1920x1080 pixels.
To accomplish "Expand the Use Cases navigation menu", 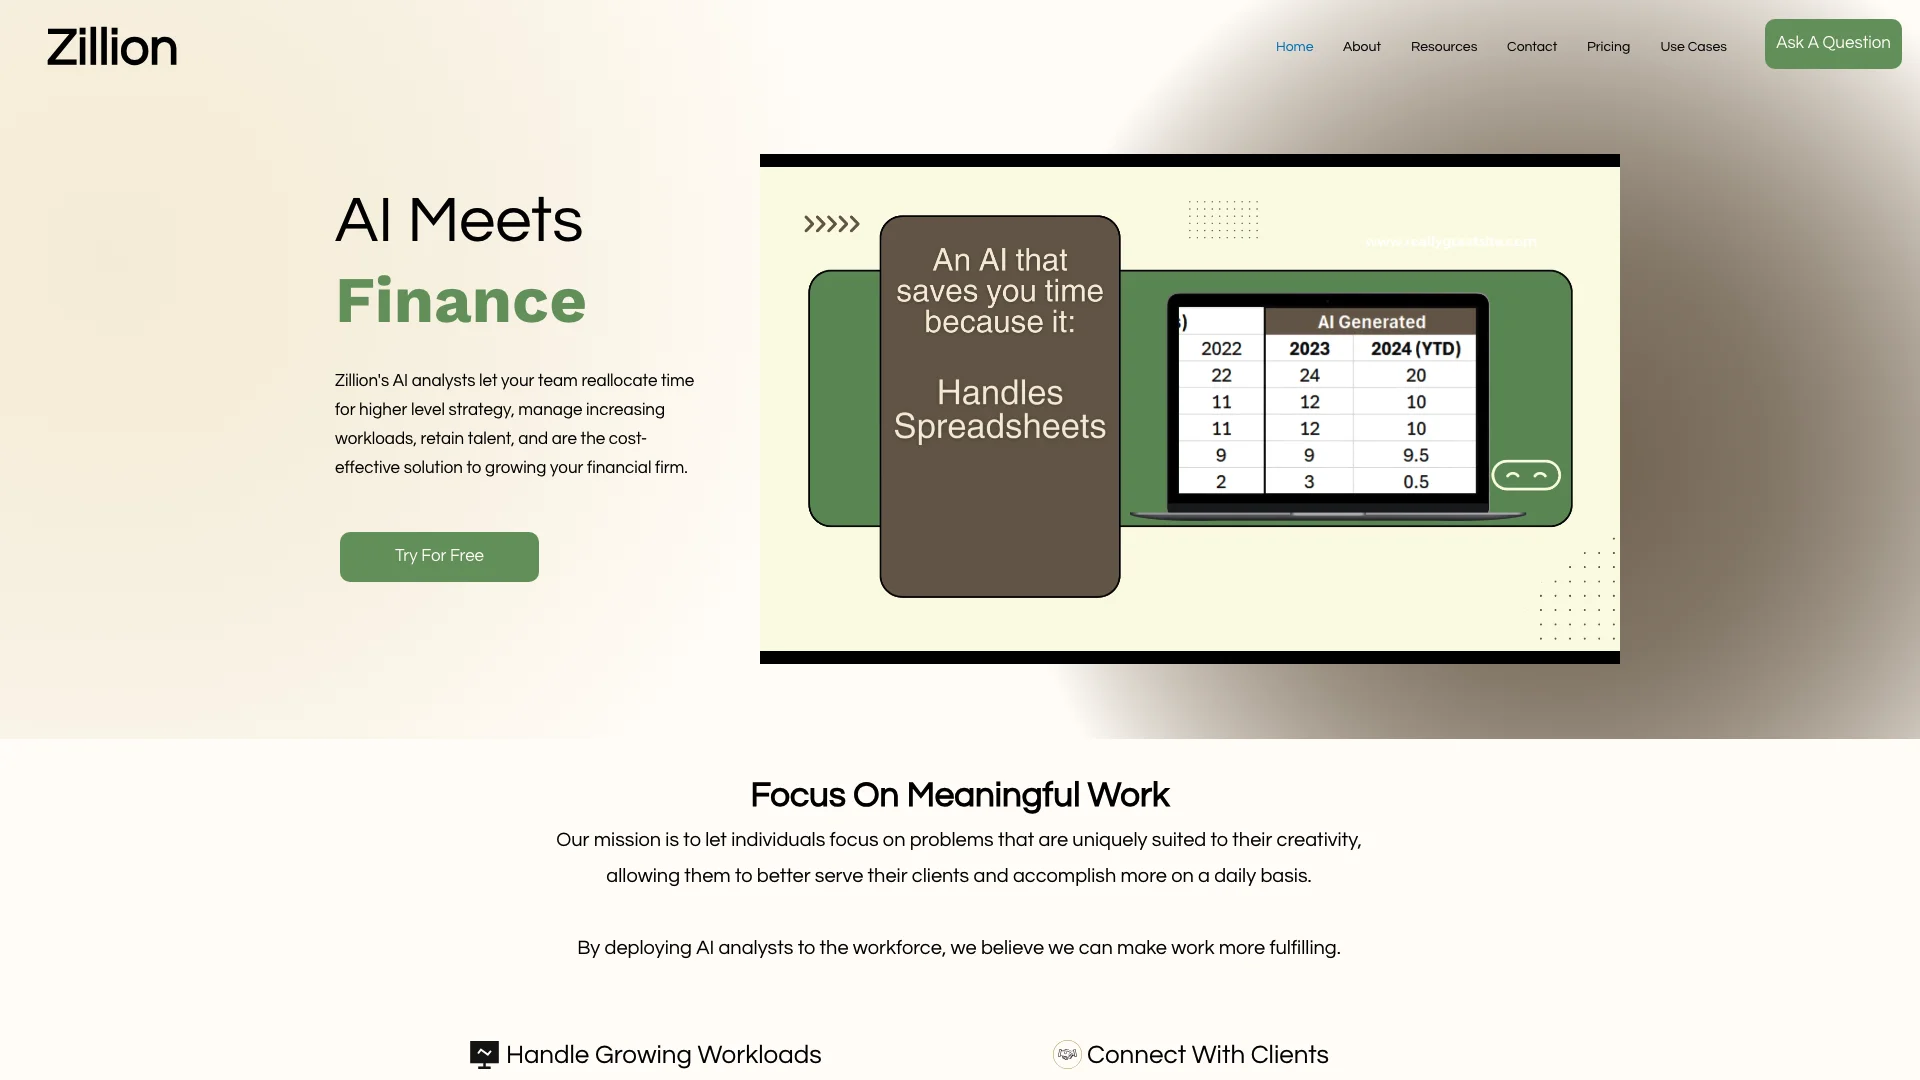I will (x=1693, y=46).
